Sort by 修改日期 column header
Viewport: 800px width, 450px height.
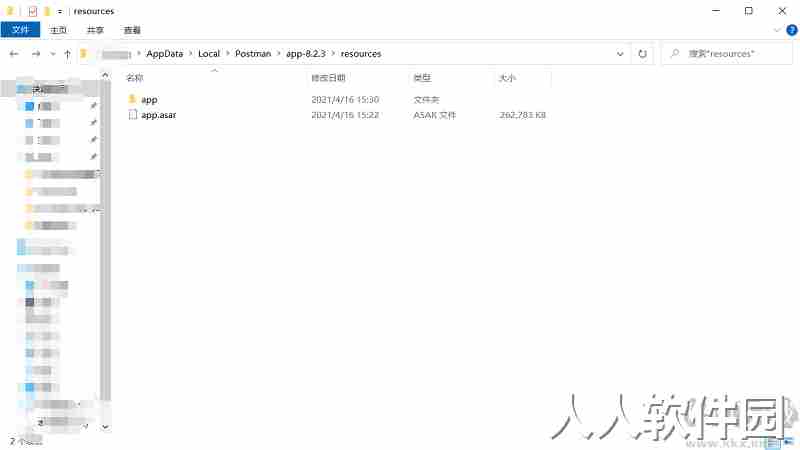coord(328,78)
